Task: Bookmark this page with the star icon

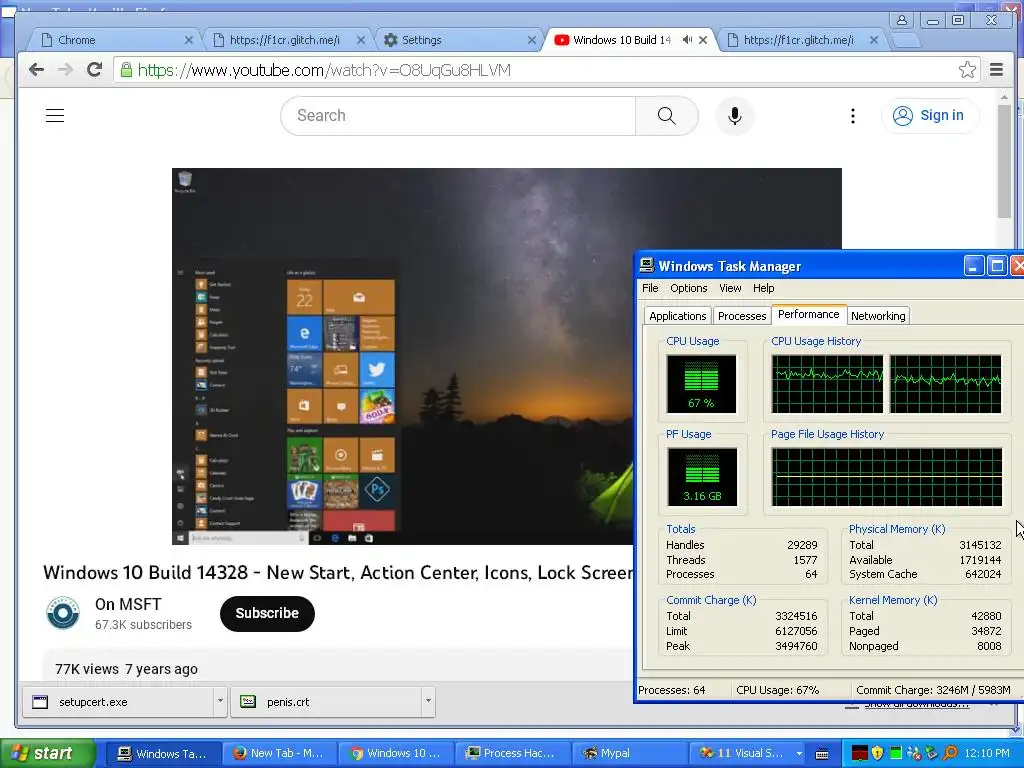Action: (x=967, y=70)
